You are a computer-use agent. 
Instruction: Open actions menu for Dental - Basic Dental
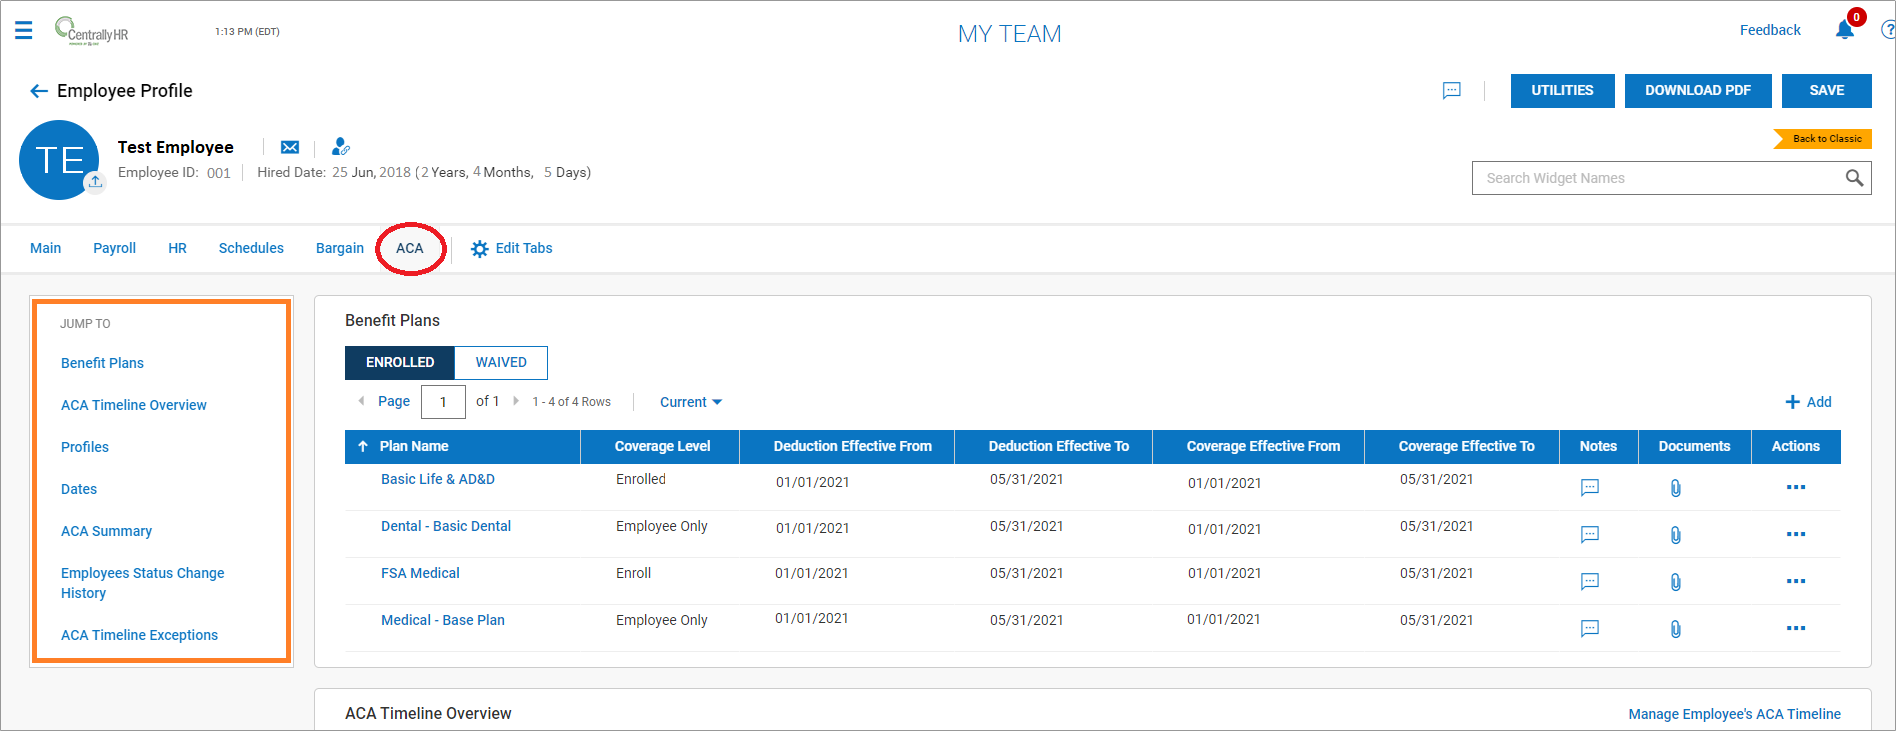coord(1796,534)
